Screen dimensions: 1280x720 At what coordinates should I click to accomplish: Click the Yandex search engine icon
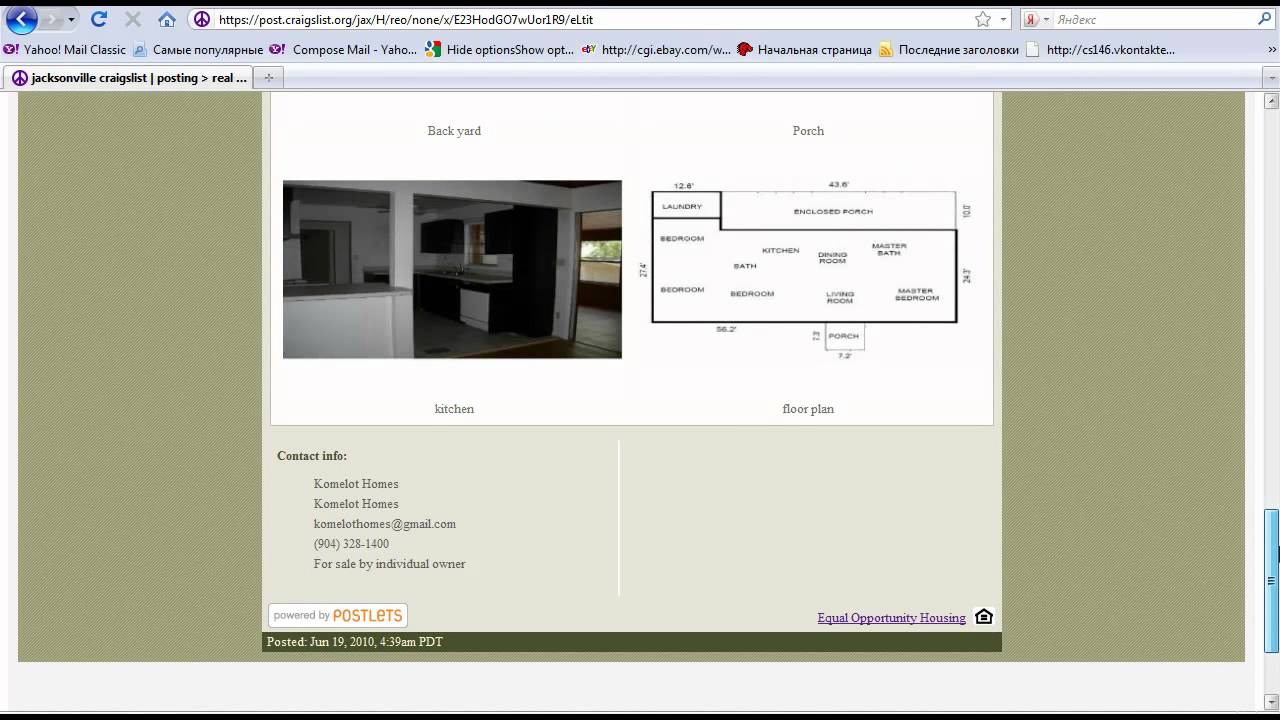[x=1031, y=19]
